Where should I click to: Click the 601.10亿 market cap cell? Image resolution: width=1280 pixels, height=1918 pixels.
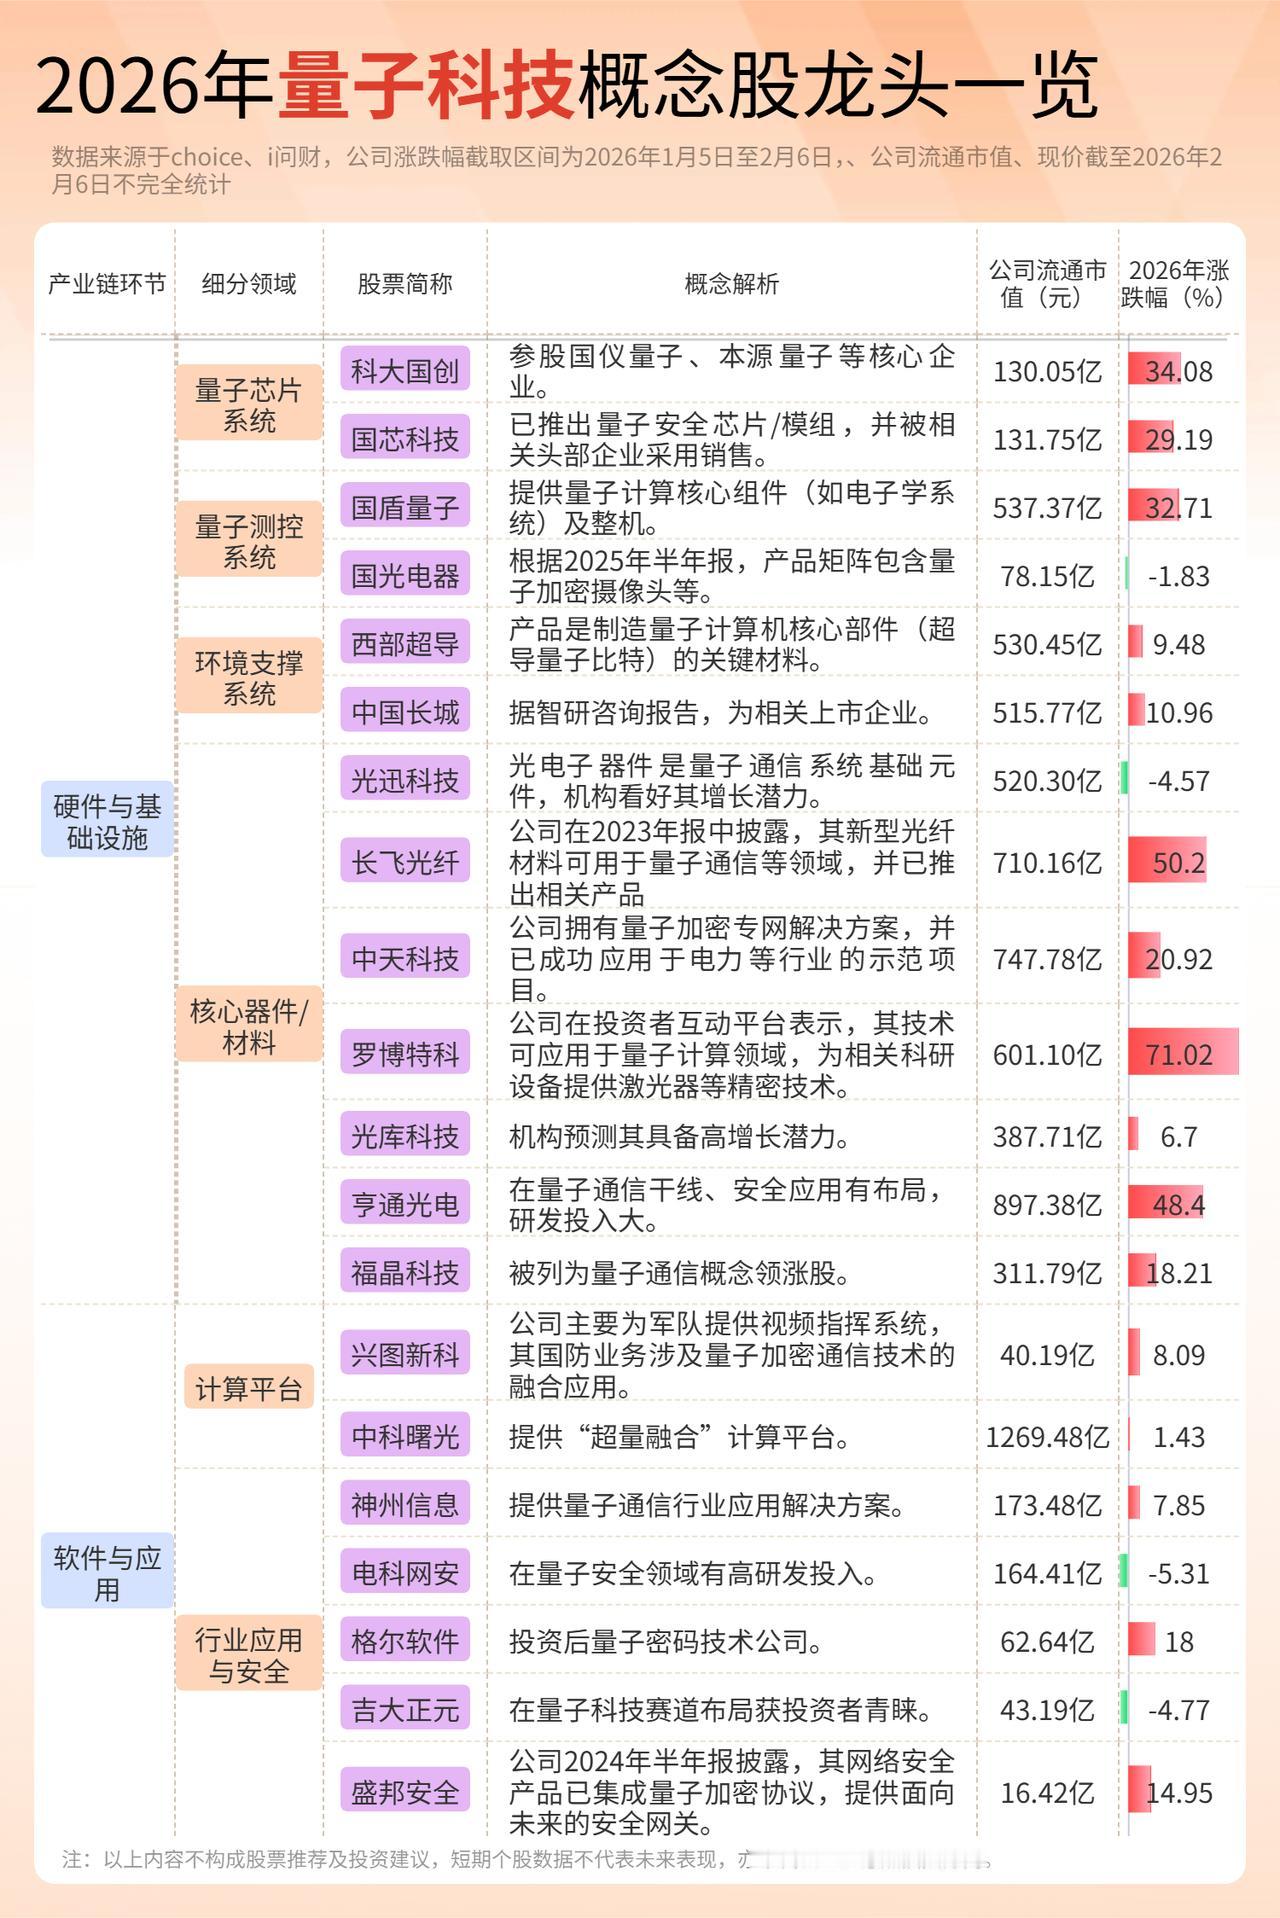point(1047,1054)
